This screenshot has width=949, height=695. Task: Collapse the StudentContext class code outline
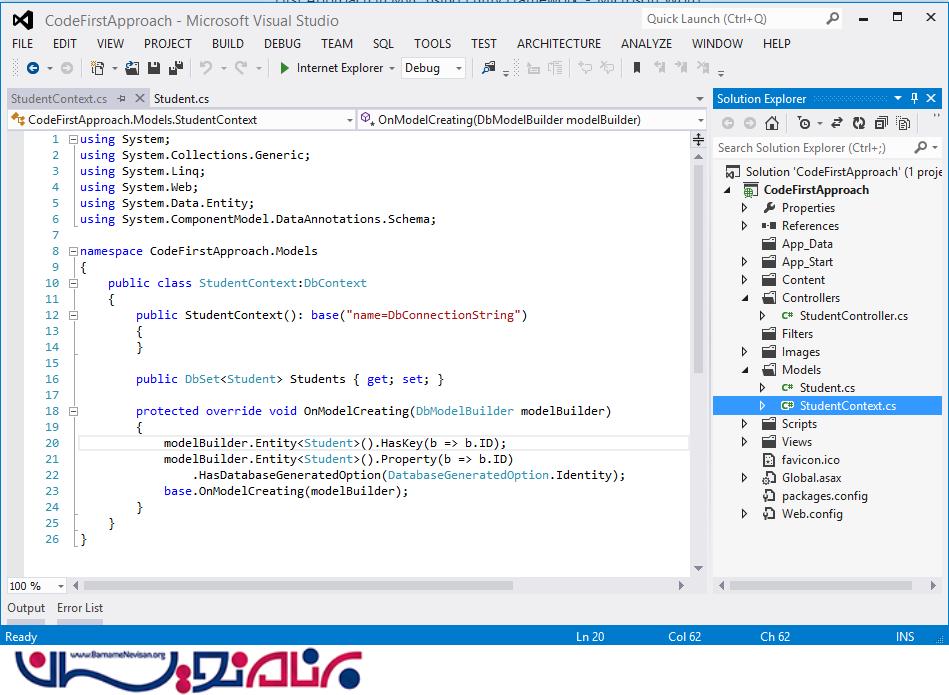click(73, 283)
